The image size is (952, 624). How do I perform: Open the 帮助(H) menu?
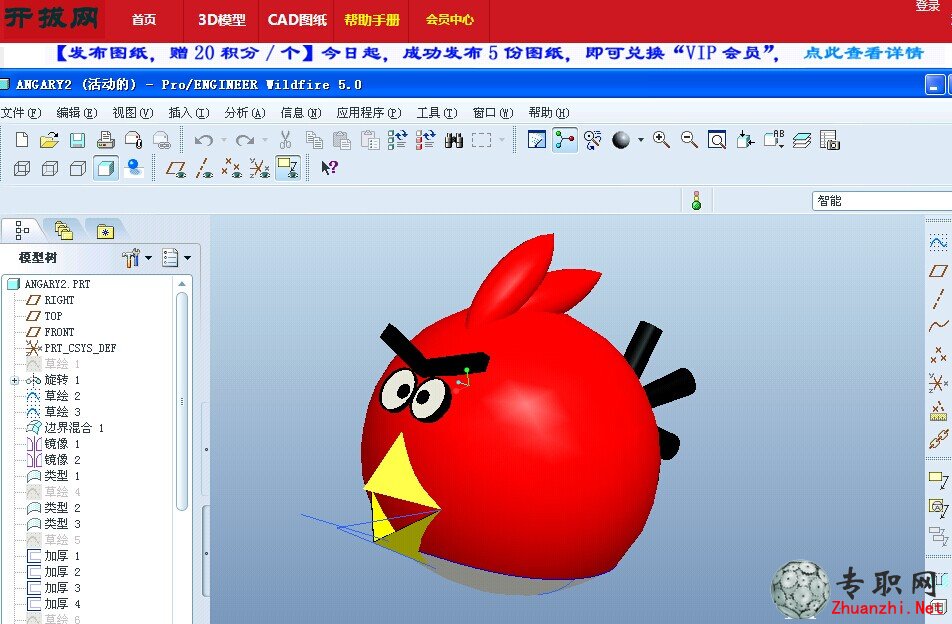pos(549,113)
